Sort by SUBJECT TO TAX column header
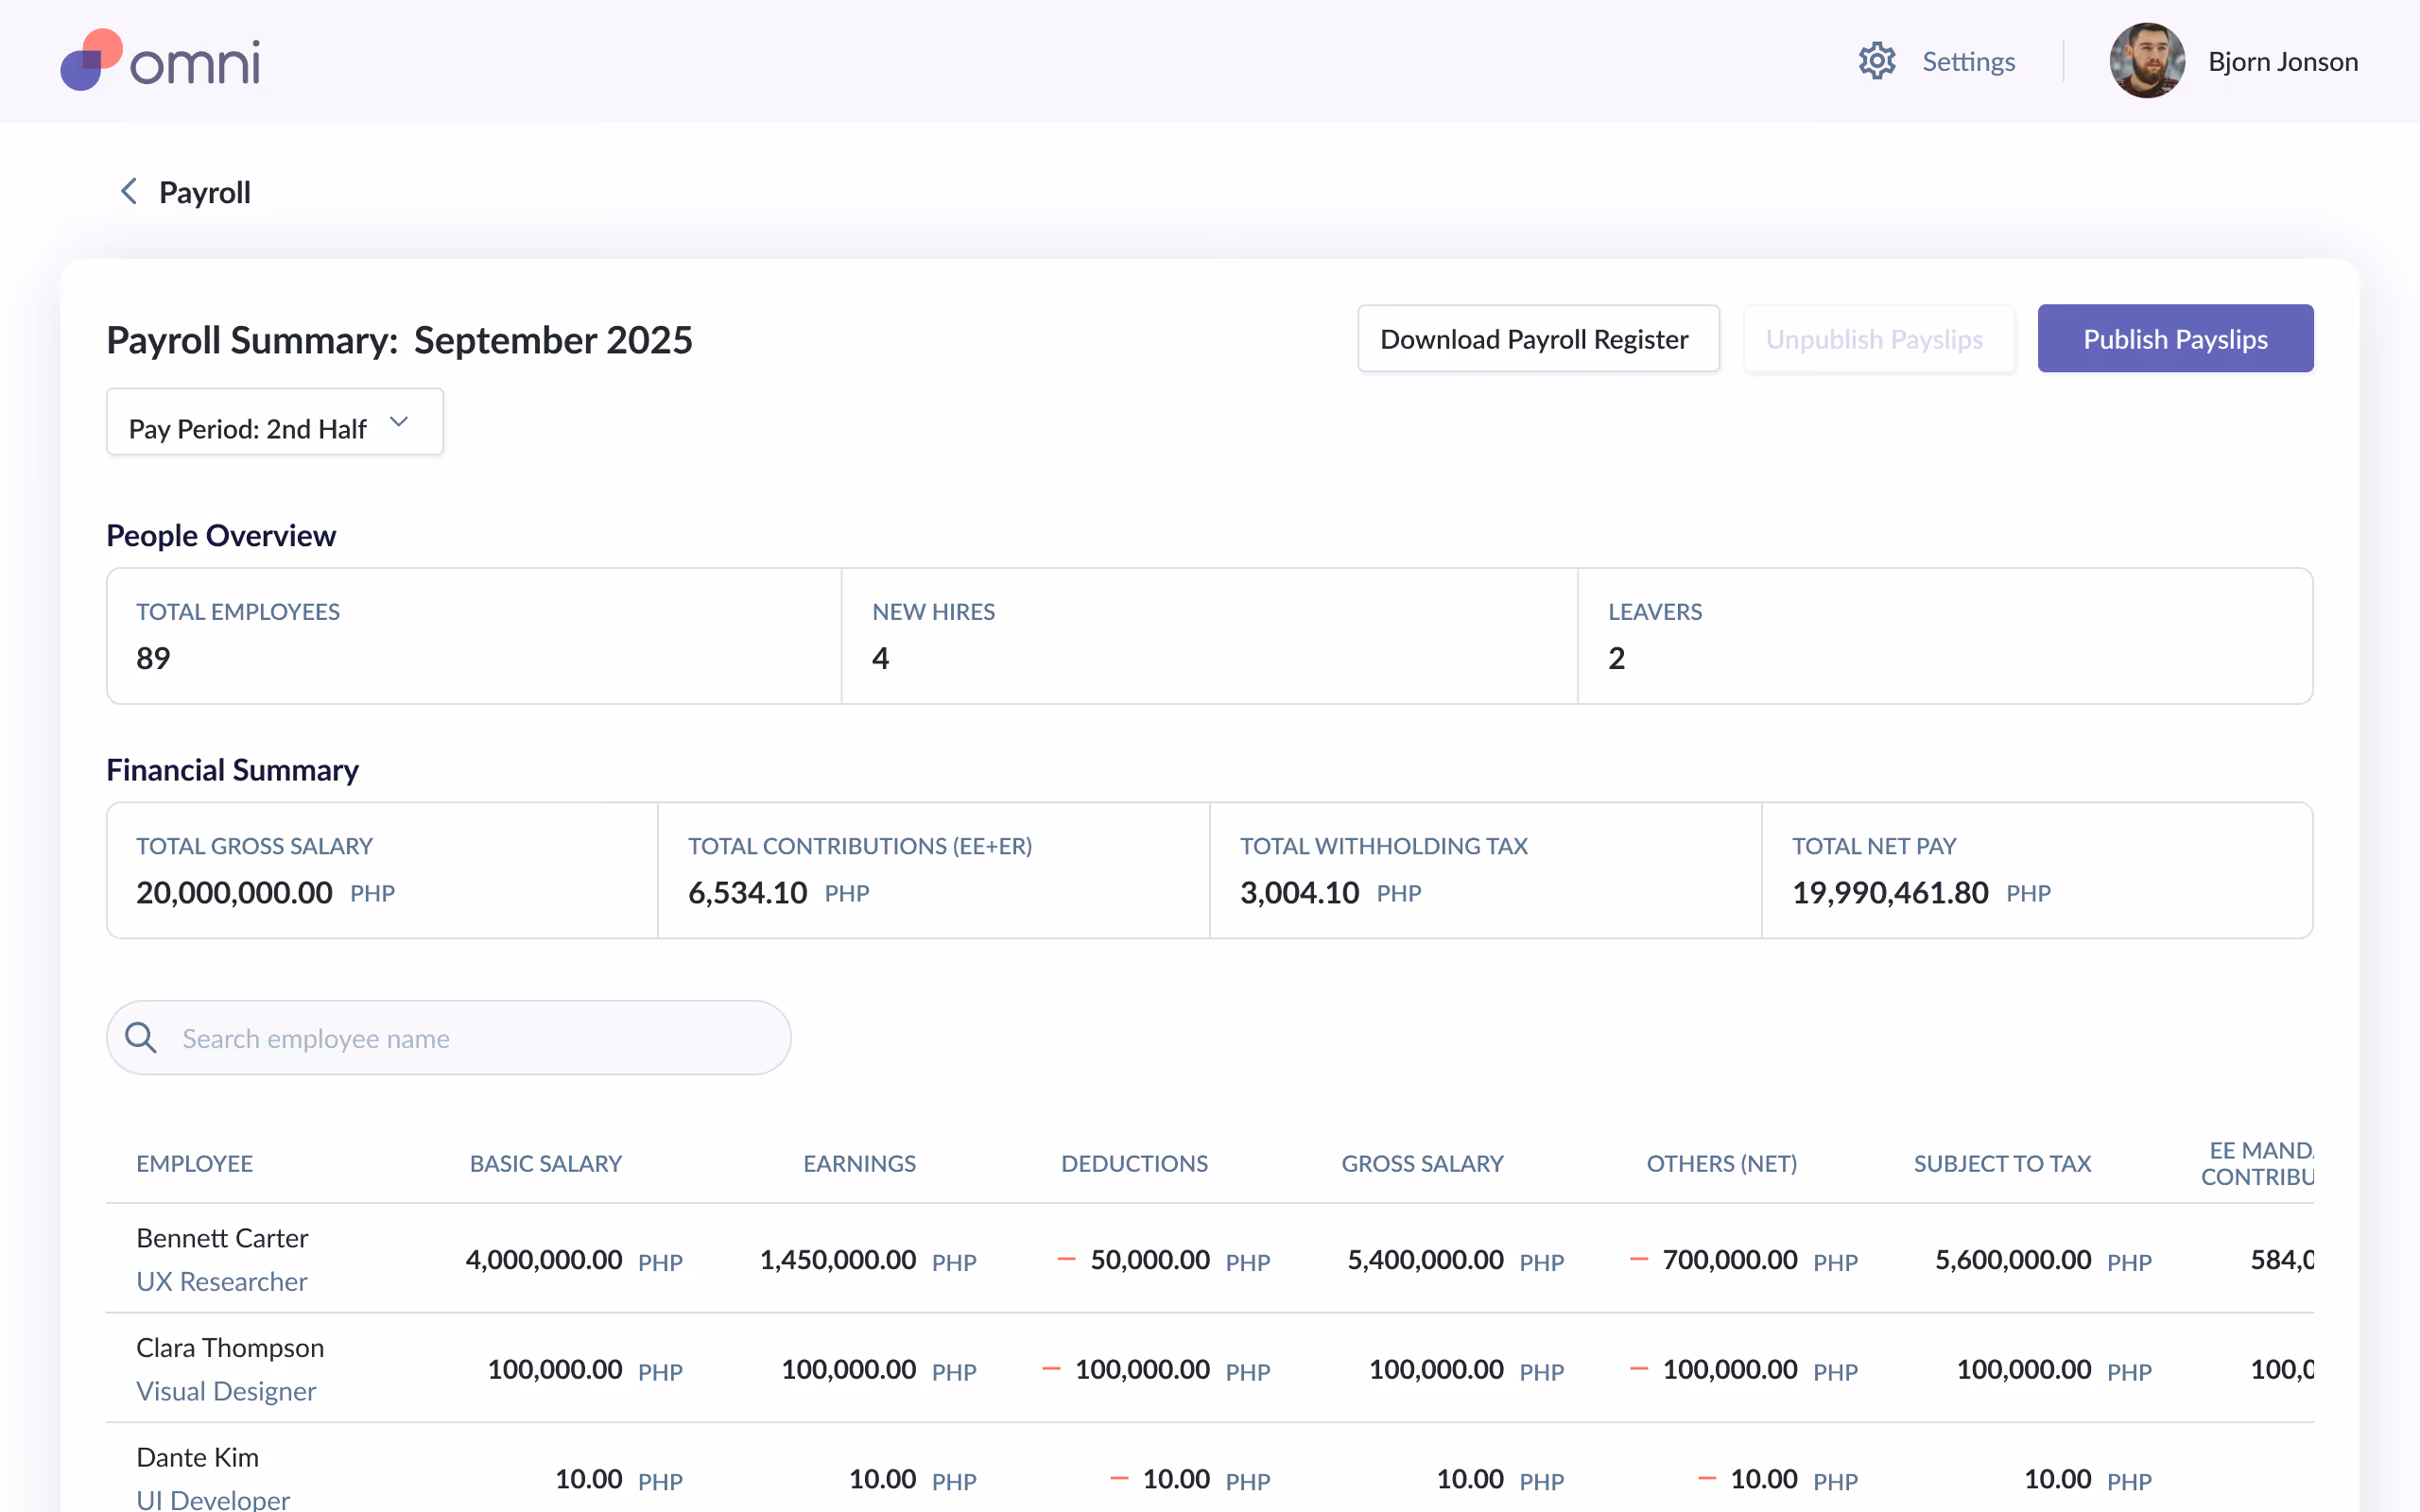The width and height of the screenshot is (2420, 1512). click(2002, 1163)
